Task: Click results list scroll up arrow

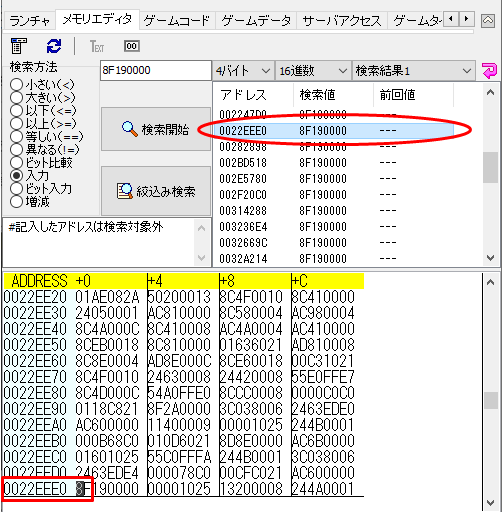Action: pyautogui.click(x=490, y=92)
